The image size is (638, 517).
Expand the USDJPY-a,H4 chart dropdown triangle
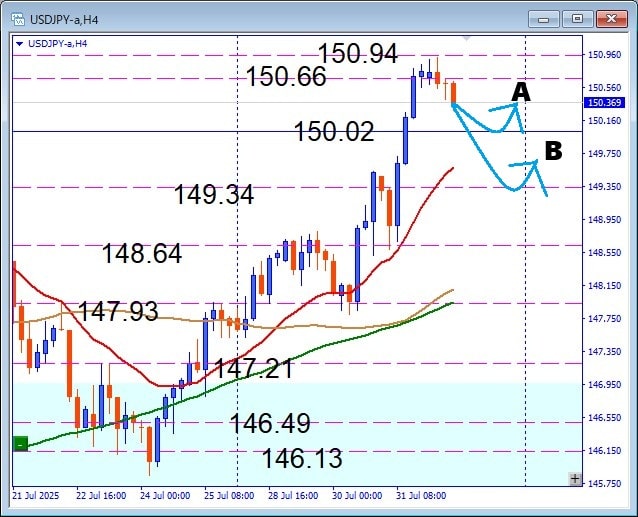pos(19,44)
